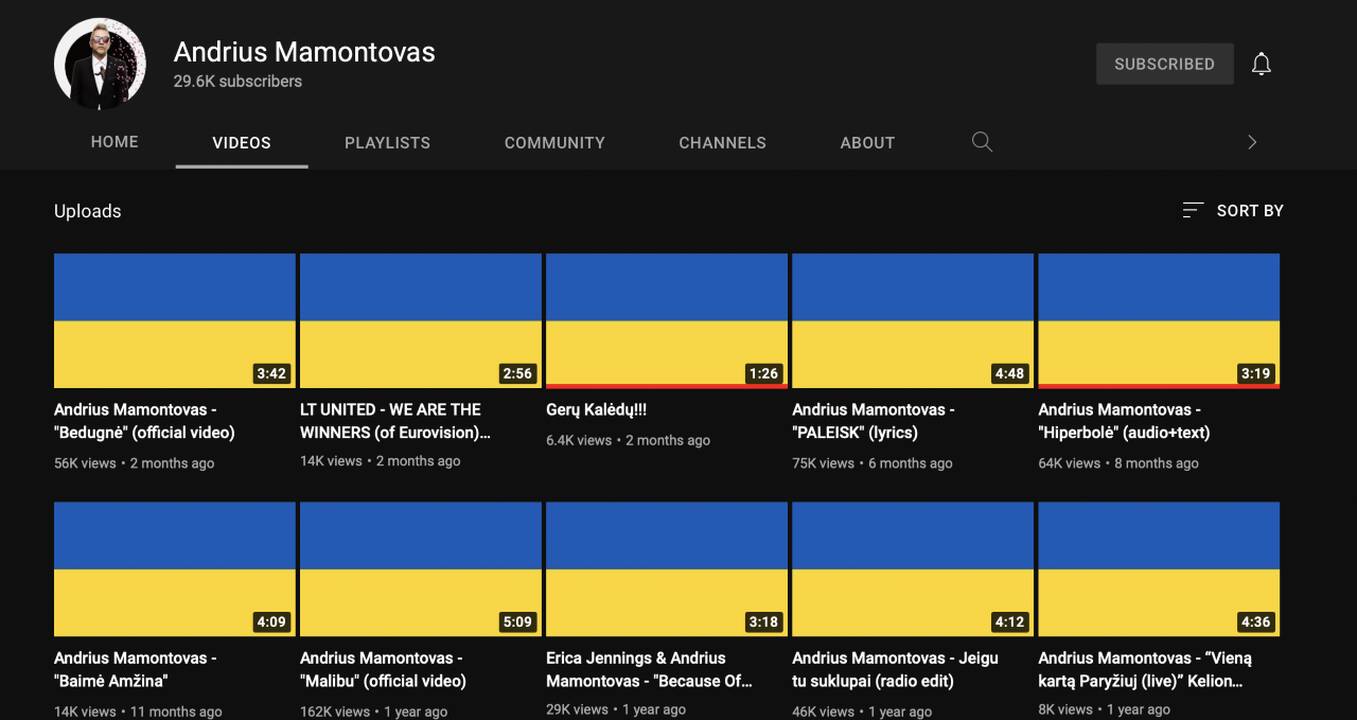Play the 3:18 Because Of thumbnail
Image resolution: width=1357 pixels, height=720 pixels.
coord(667,569)
